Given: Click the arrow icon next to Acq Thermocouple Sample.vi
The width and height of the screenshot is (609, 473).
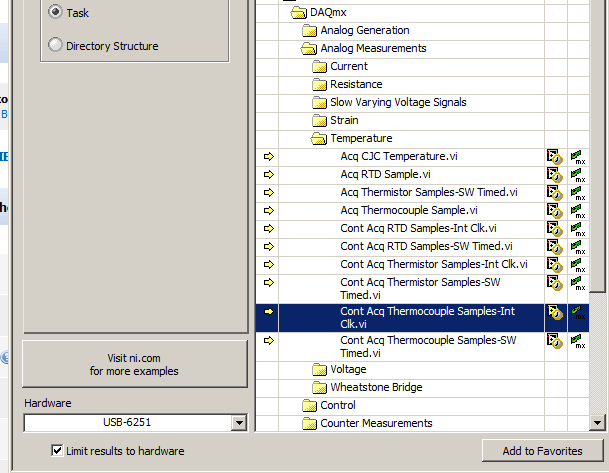Looking at the screenshot, I should pos(268,211).
